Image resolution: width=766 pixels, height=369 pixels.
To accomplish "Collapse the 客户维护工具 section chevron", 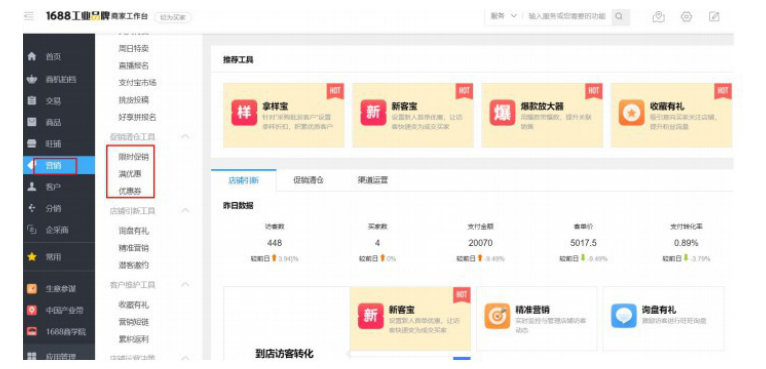I will point(185,284).
